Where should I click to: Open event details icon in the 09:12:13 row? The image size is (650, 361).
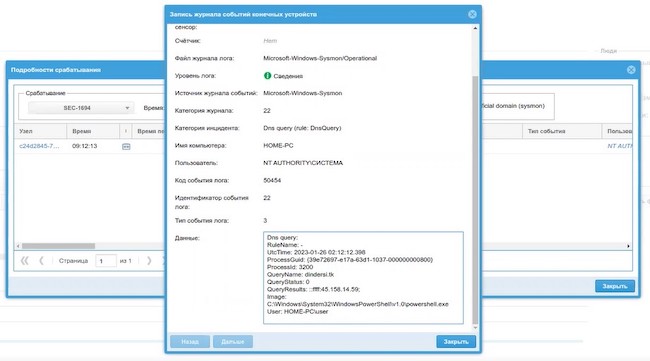126,147
